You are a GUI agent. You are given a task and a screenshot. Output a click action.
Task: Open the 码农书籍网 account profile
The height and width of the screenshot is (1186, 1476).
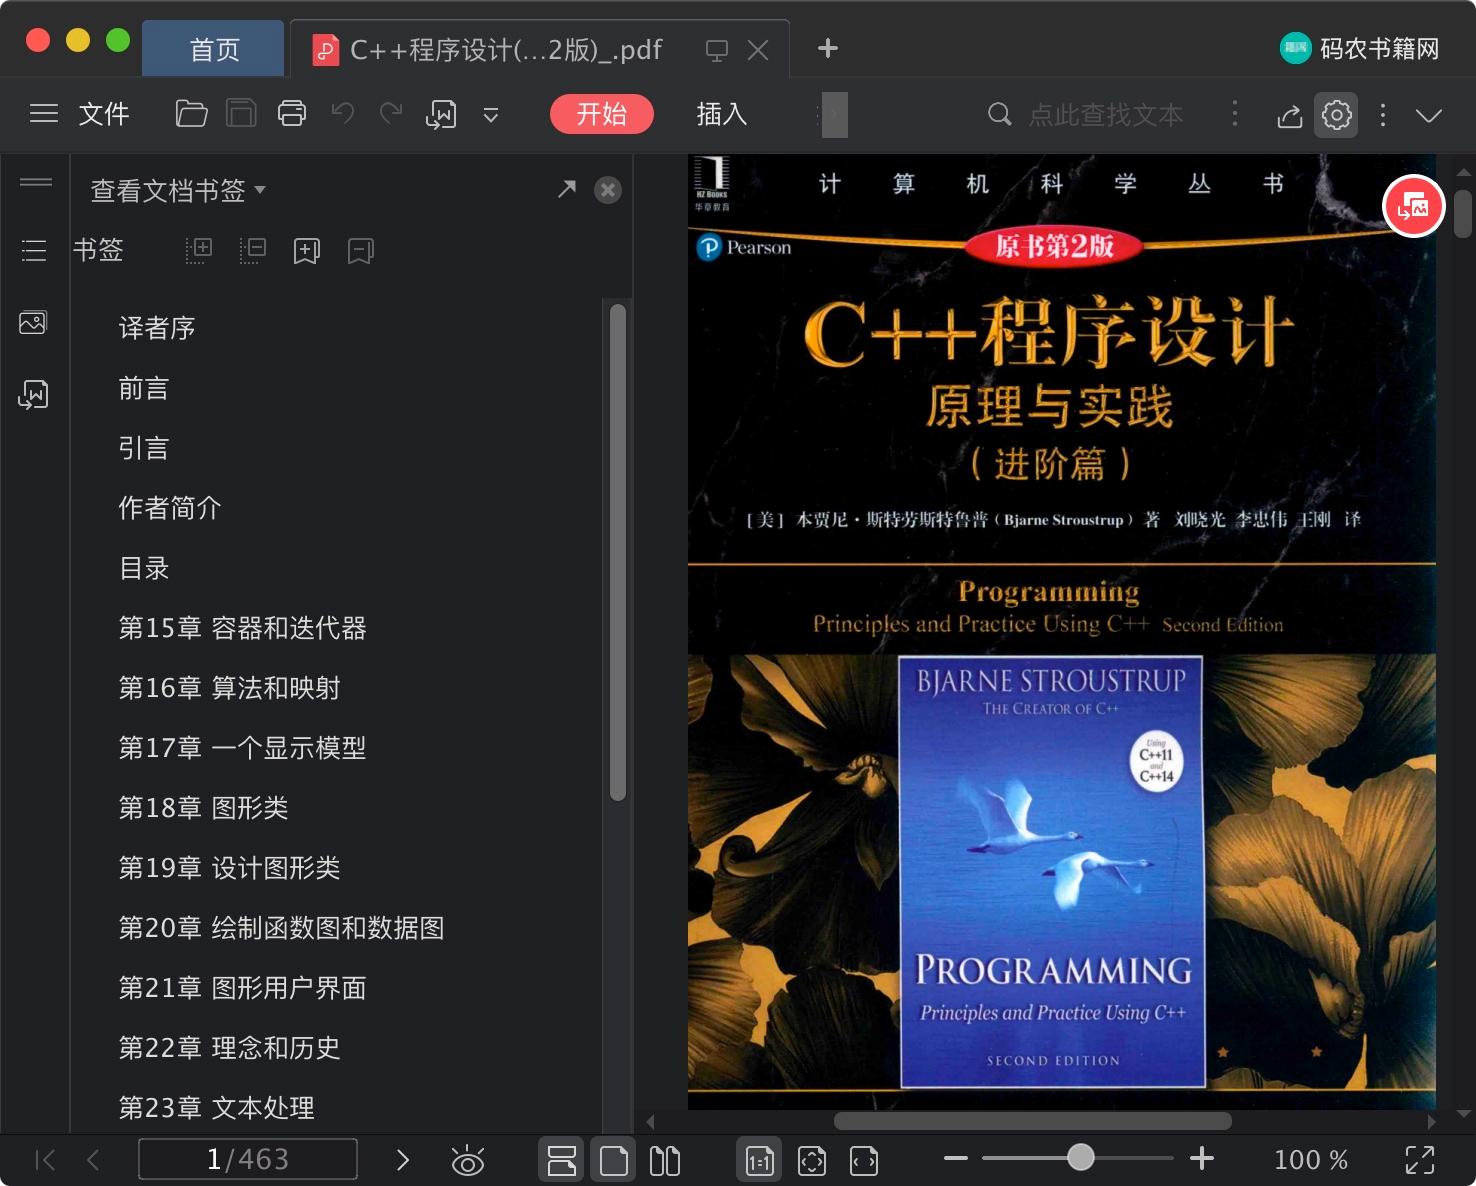coord(1359,48)
